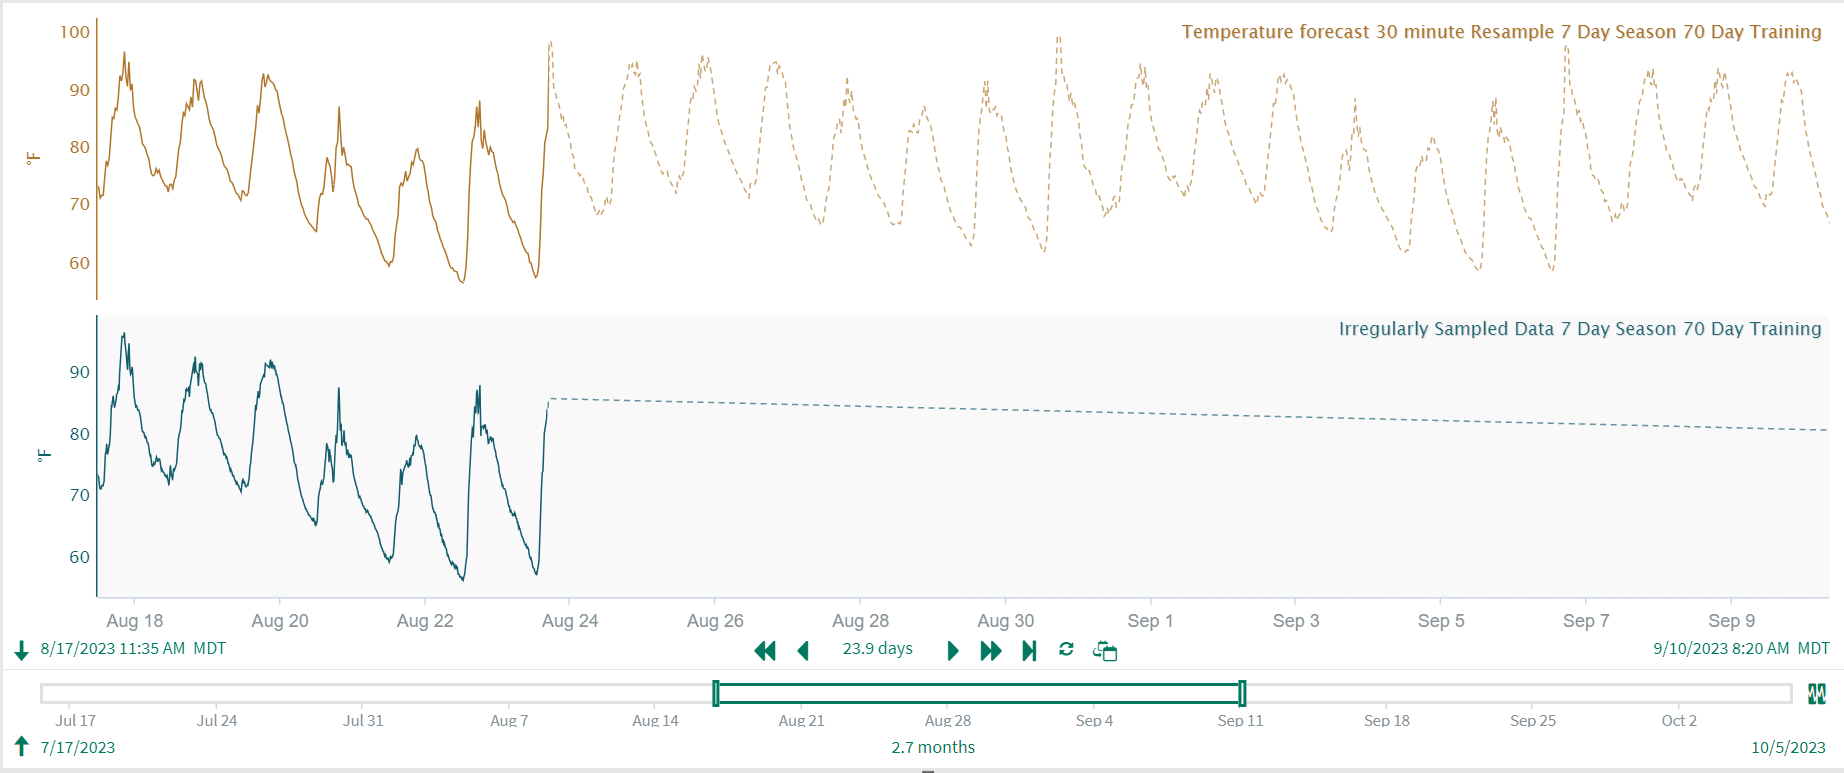Click the 2.7 months investigate duration
The height and width of the screenshot is (773, 1844).
933,747
